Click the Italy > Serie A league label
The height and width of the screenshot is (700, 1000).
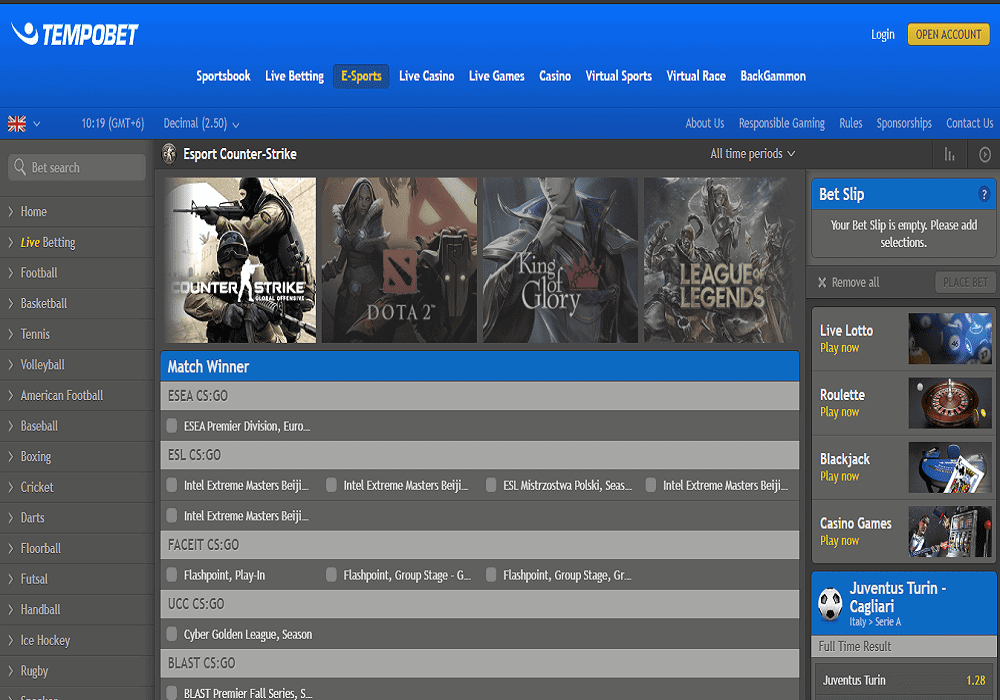[x=875, y=622]
